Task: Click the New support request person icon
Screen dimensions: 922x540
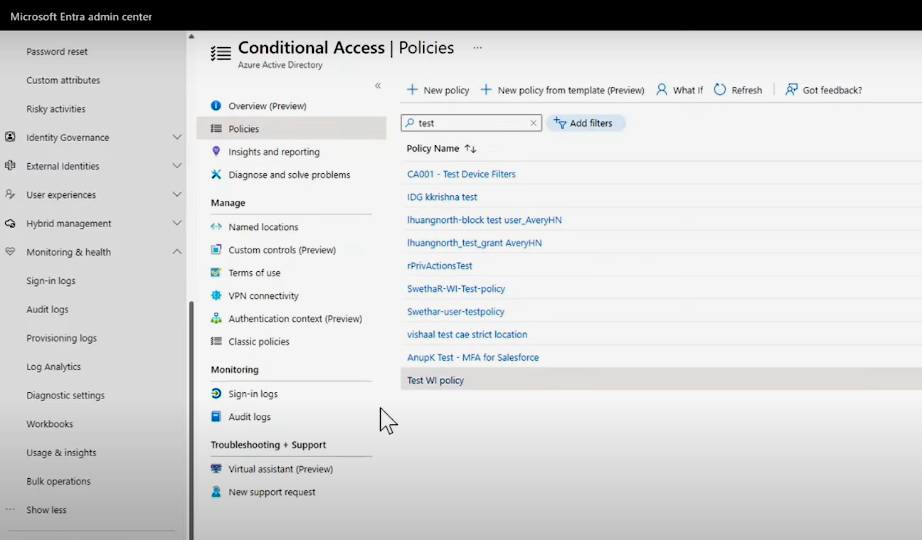Action: [216, 492]
